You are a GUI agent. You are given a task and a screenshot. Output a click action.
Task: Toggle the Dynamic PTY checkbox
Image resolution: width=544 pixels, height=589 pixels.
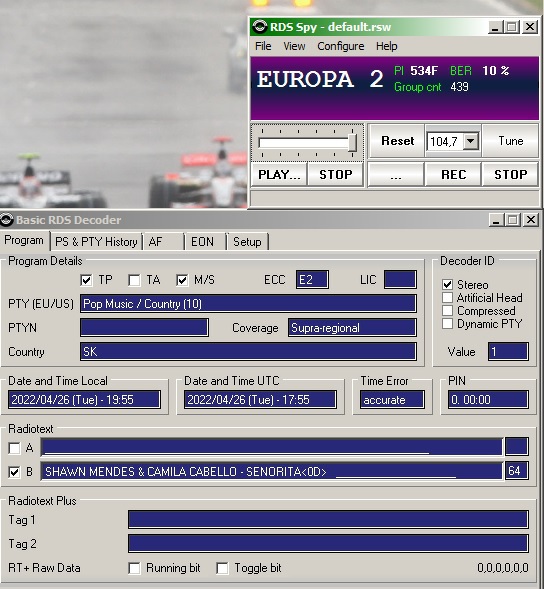(447, 323)
